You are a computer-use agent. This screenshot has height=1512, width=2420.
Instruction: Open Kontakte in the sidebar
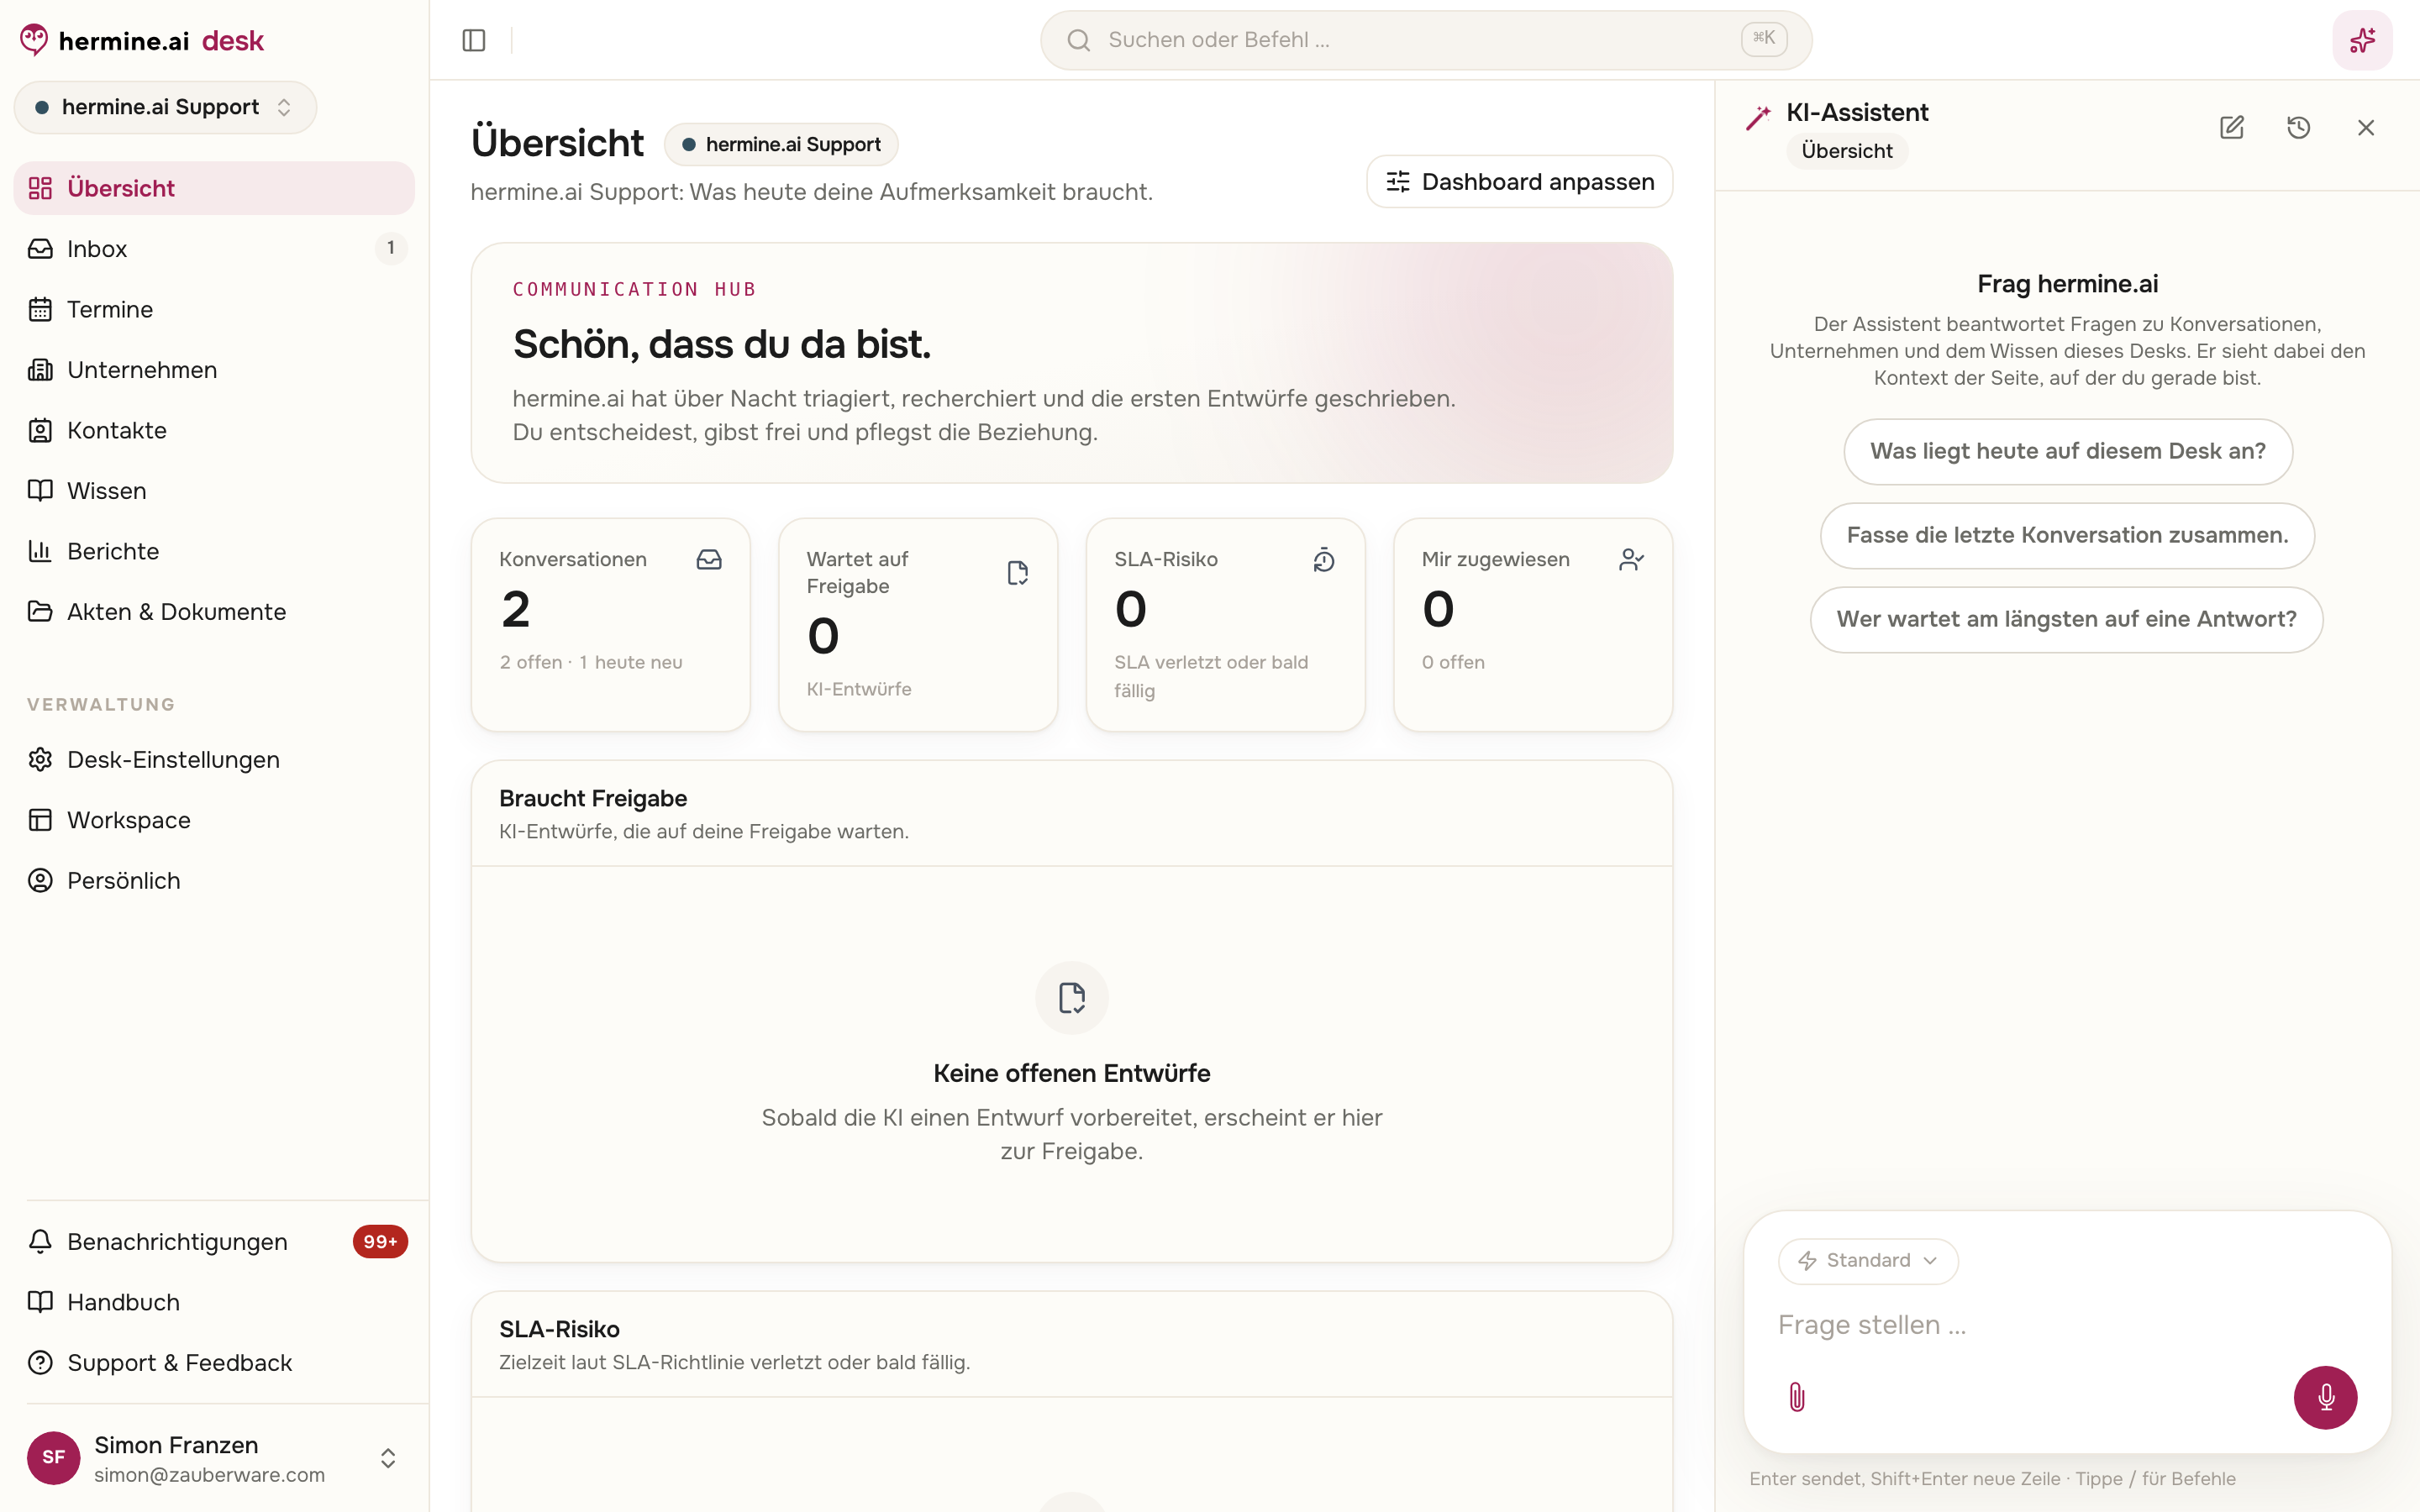point(214,431)
